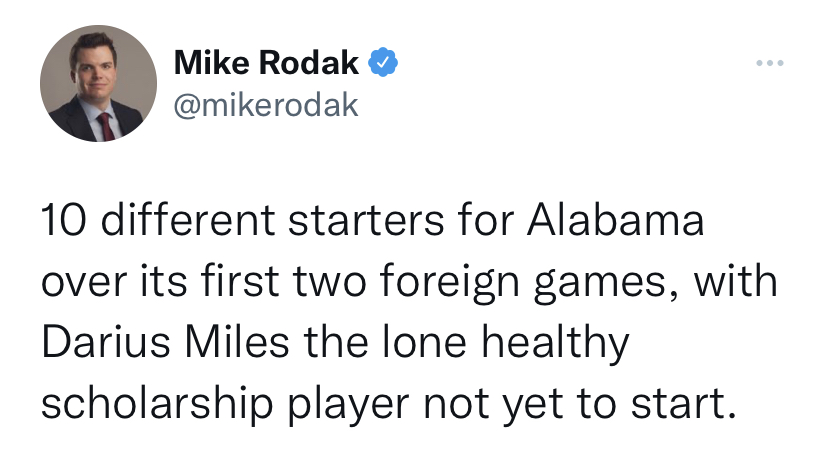Viewport: 828px width, 461px height.
Task: Open the three-dot more options menu
Action: (769, 63)
